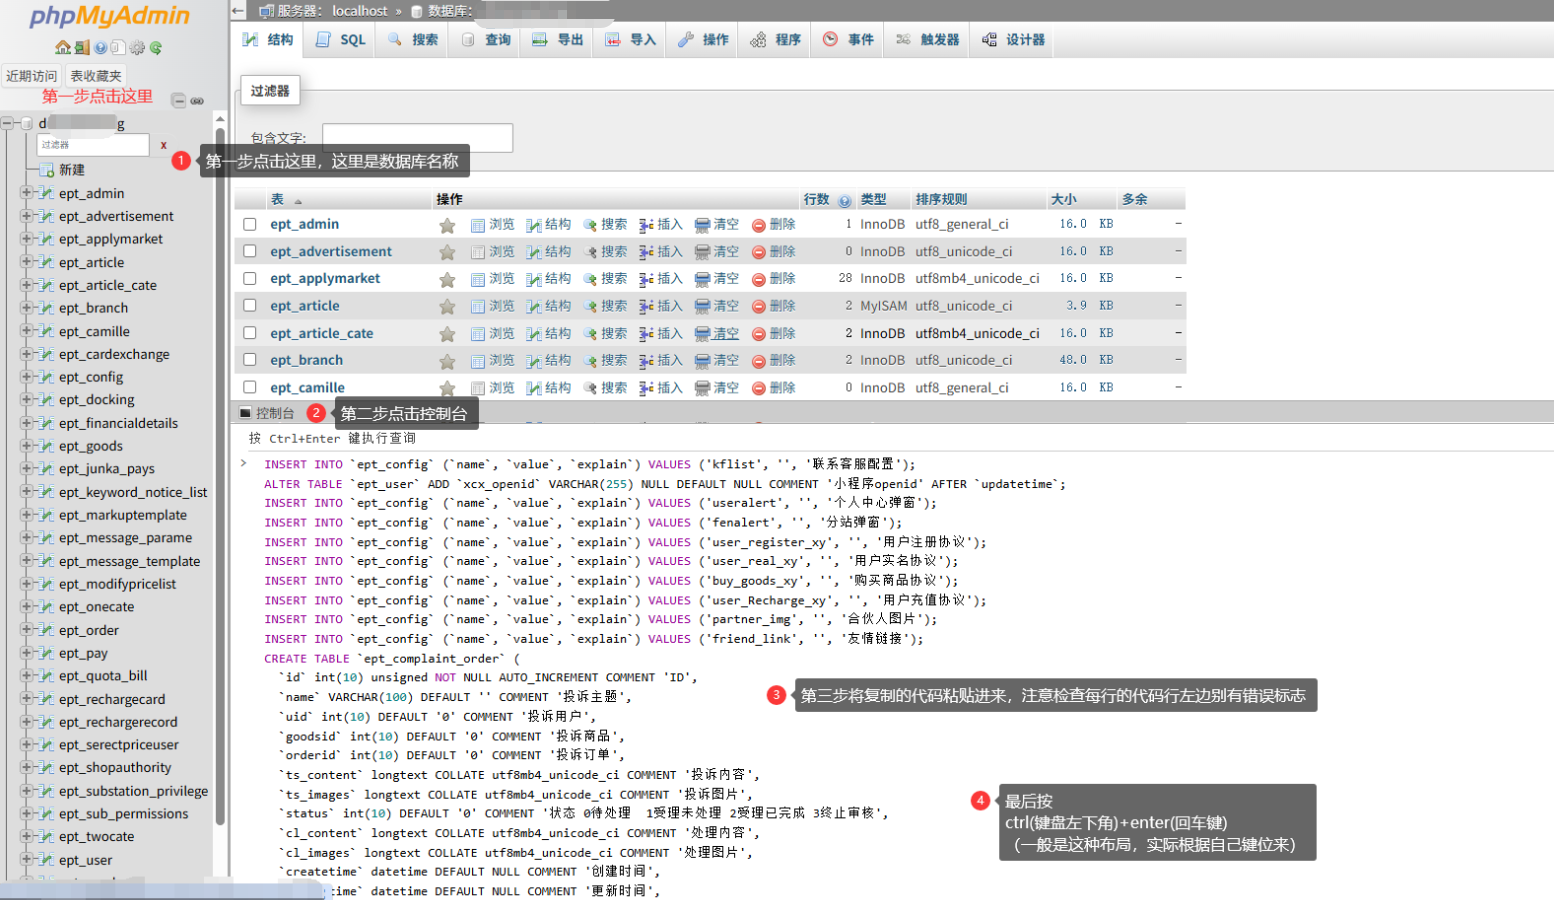This screenshot has width=1554, height=900.
Task: Check the ept_admin row checkbox
Action: point(250,225)
